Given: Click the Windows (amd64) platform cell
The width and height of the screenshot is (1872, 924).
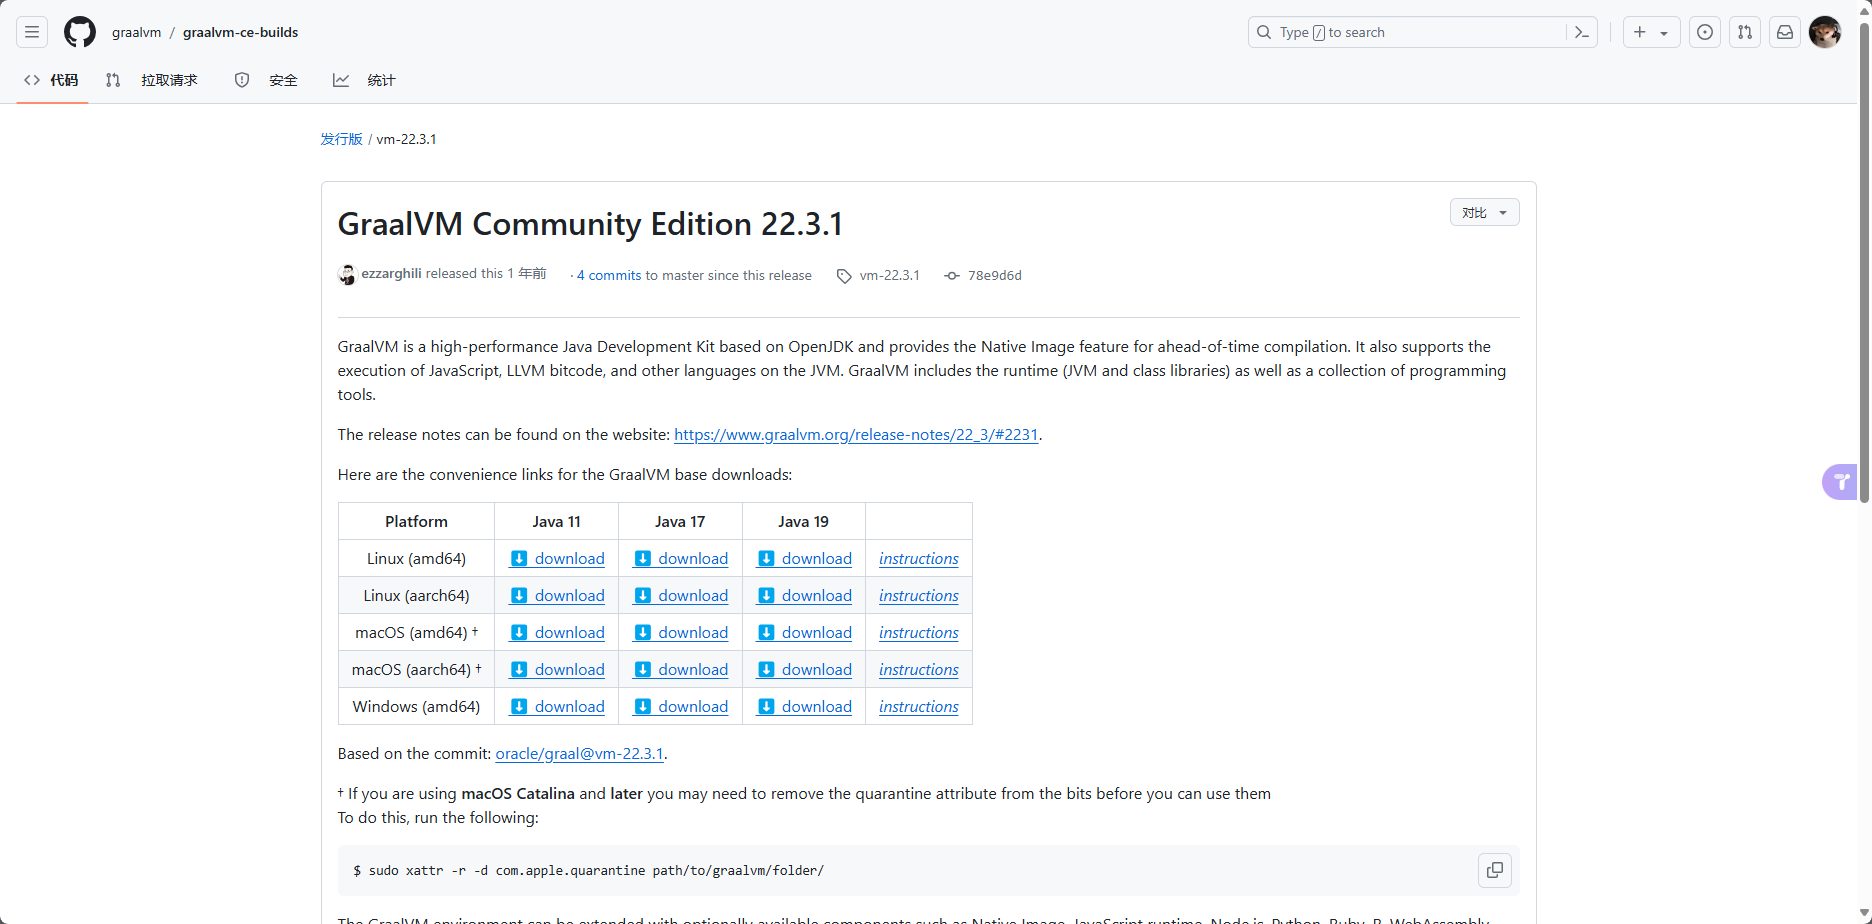Looking at the screenshot, I should click(416, 707).
